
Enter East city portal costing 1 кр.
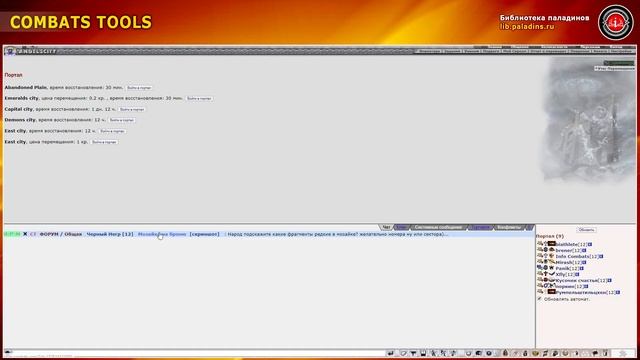tap(104, 142)
